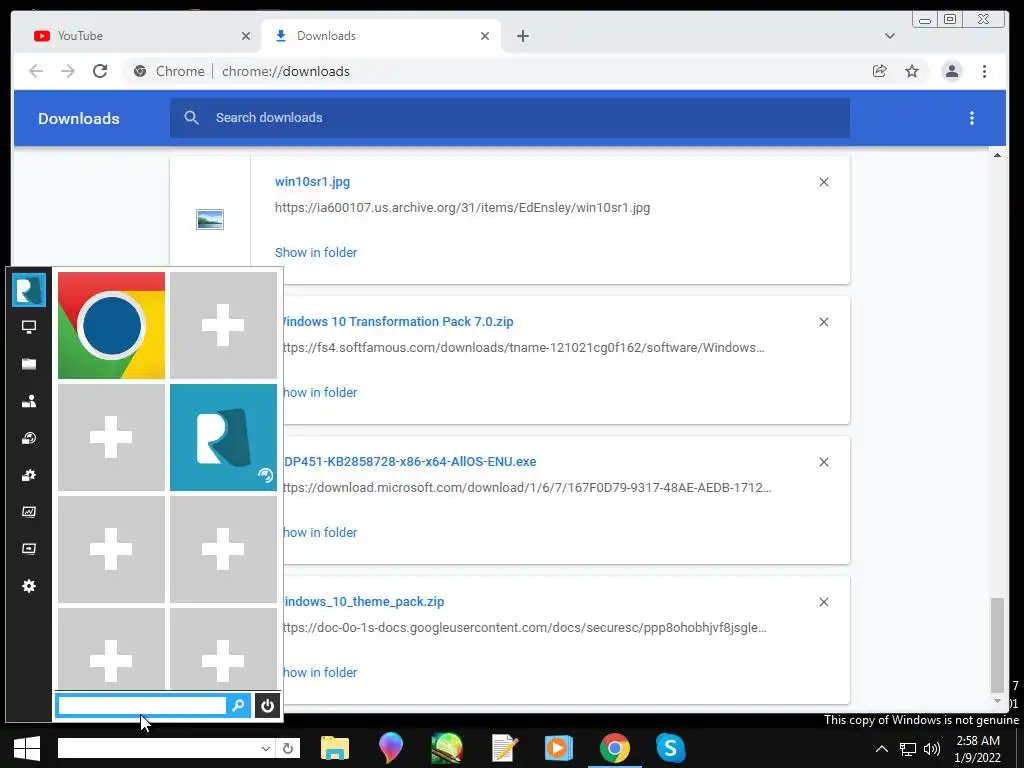Image resolution: width=1024 pixels, height=768 pixels.
Task: Open the win10sr1.jpg download link
Action: pos(312,182)
